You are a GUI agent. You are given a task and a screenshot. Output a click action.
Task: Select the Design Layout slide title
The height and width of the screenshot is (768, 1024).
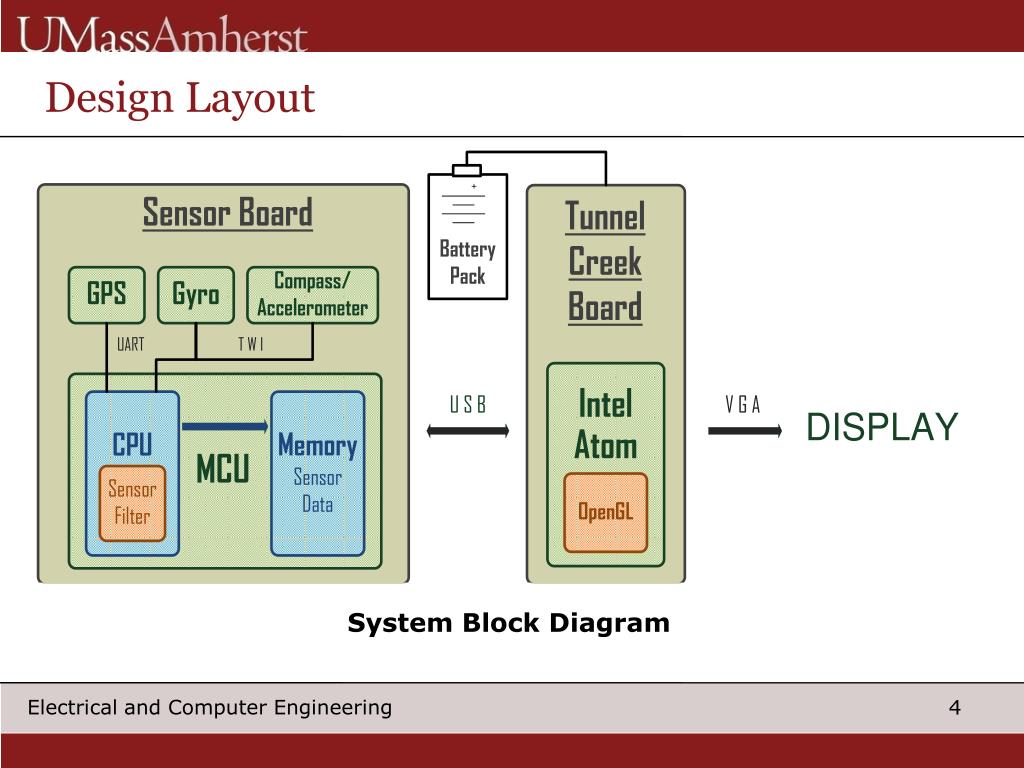[x=180, y=99]
